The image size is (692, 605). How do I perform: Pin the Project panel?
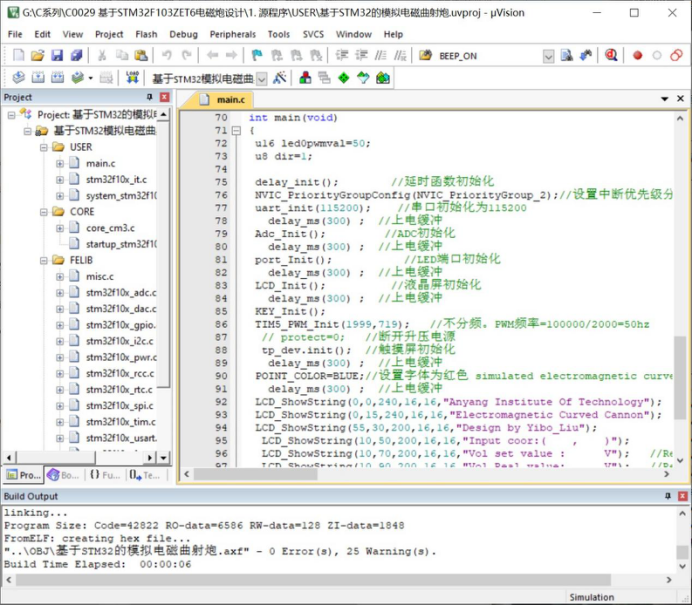(x=150, y=97)
